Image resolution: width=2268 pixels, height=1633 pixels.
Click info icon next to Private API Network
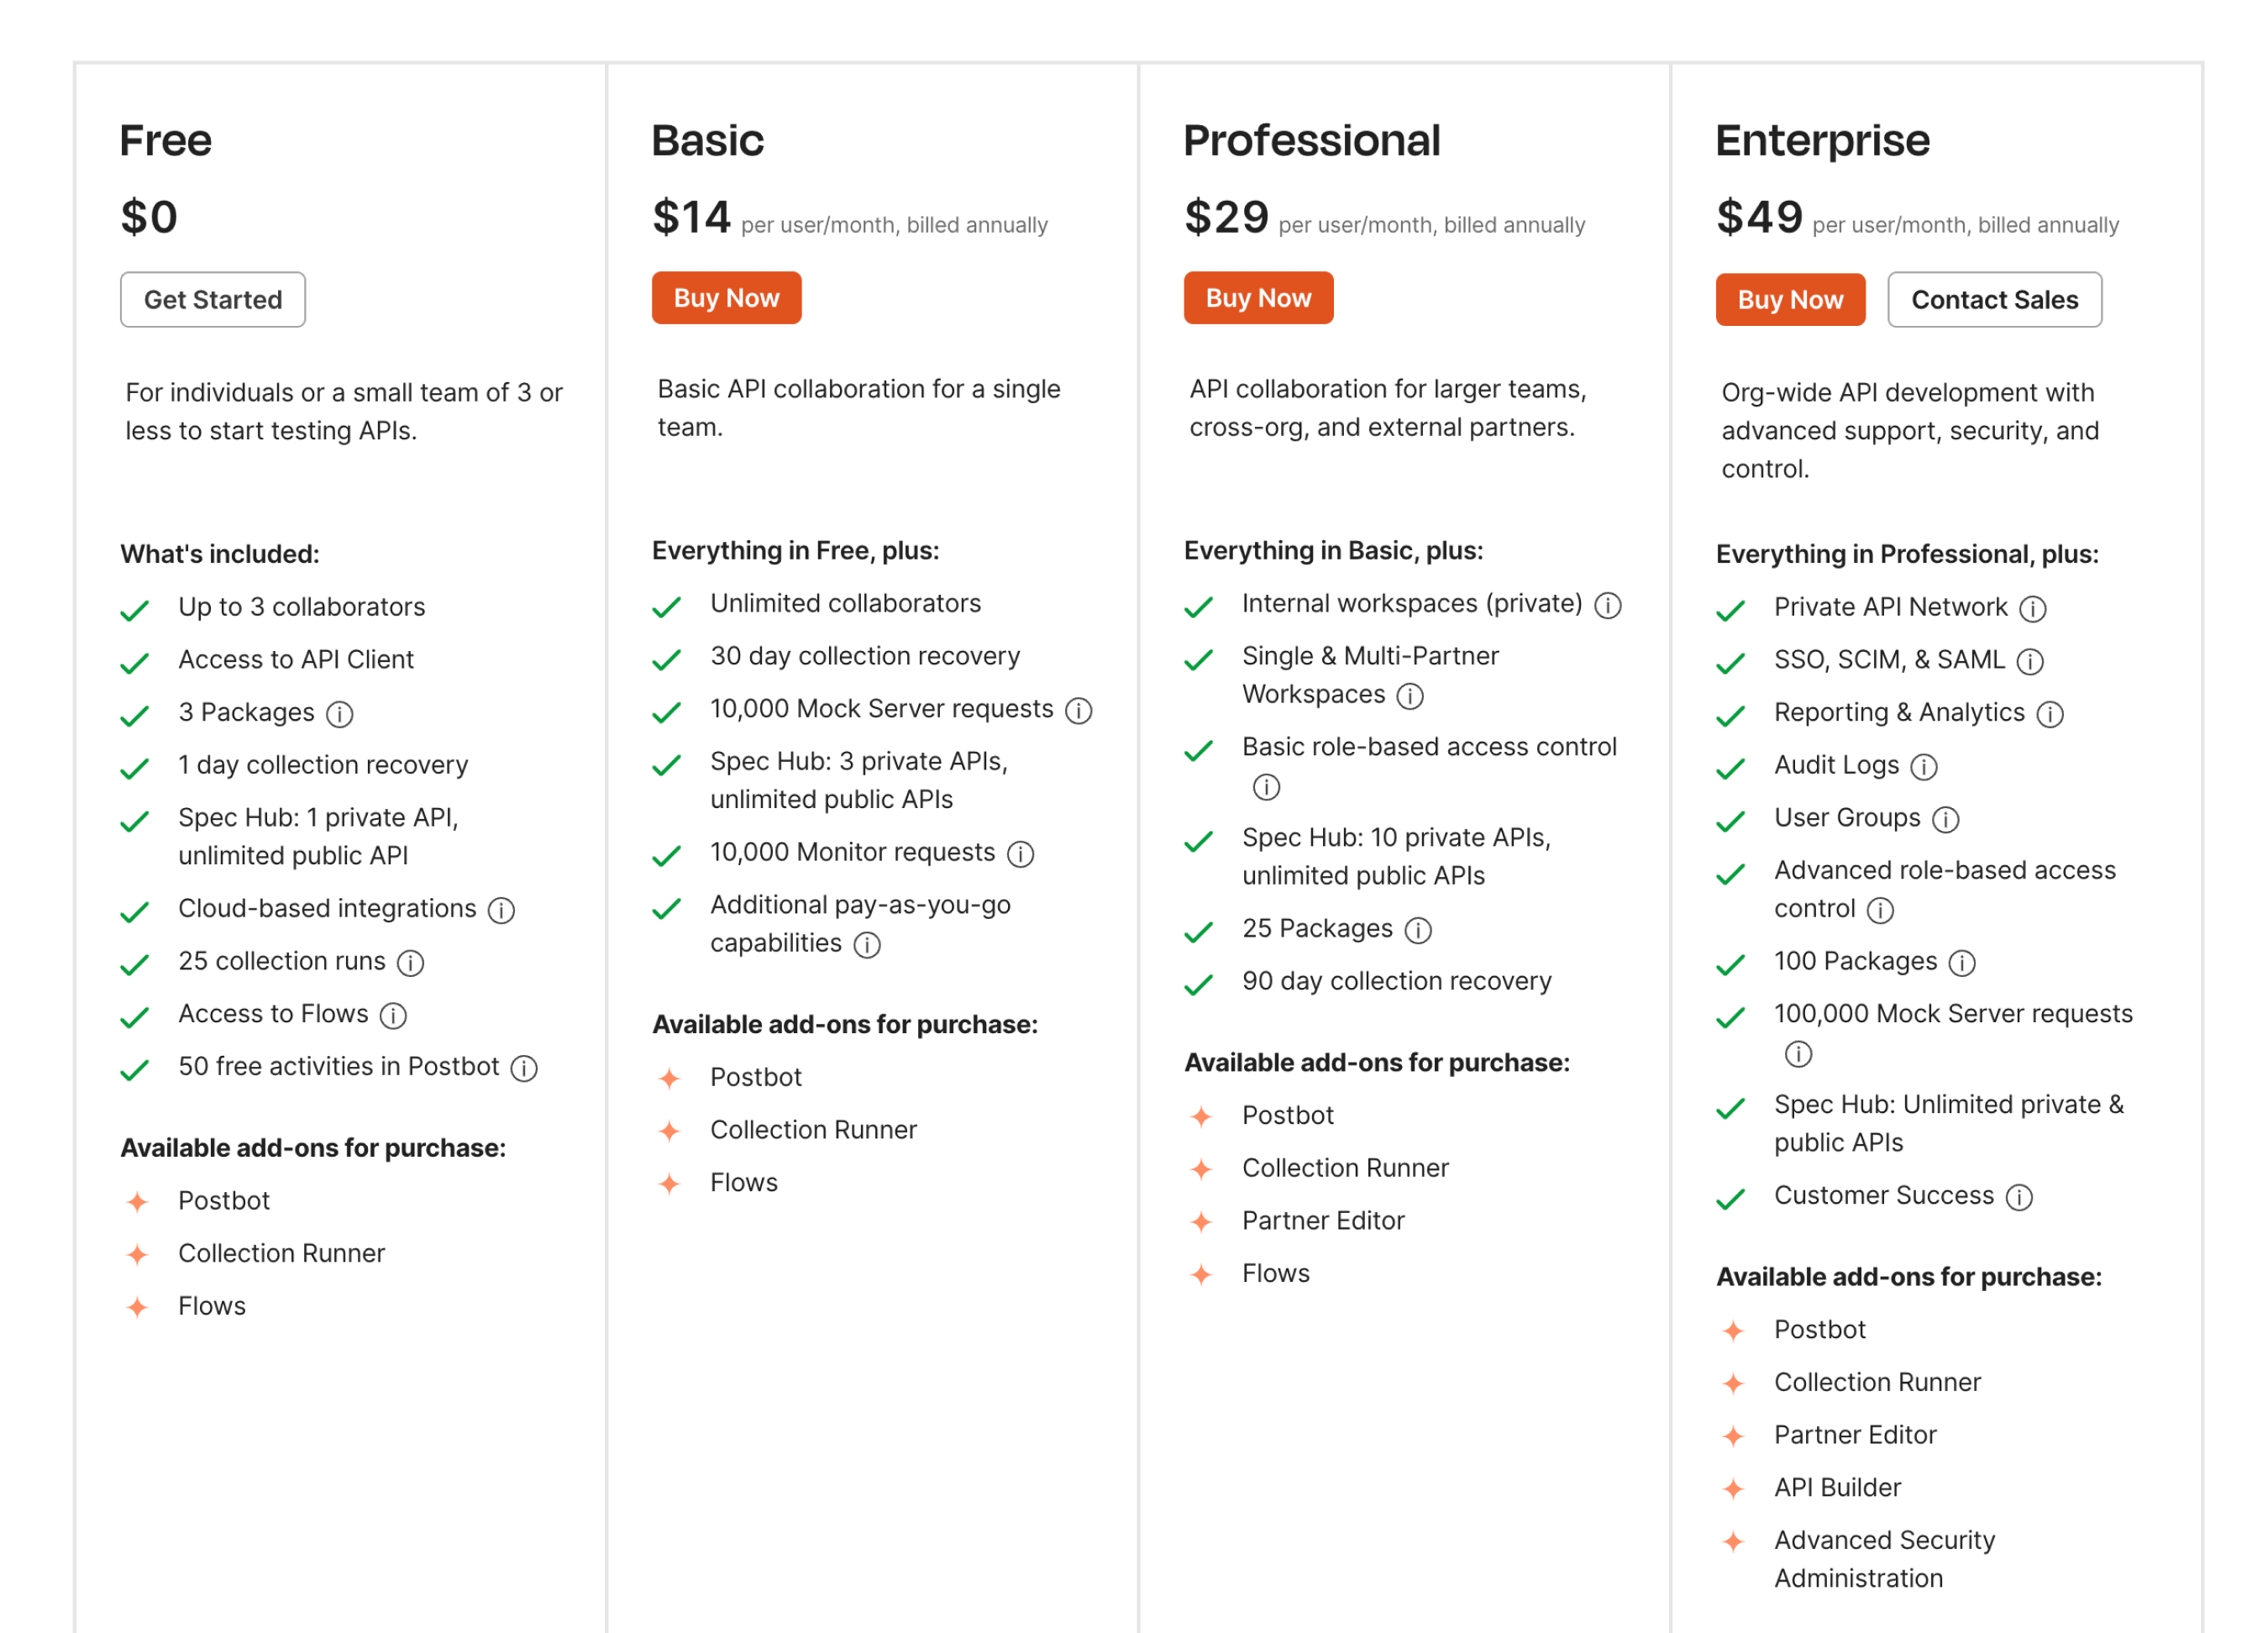click(x=2032, y=609)
